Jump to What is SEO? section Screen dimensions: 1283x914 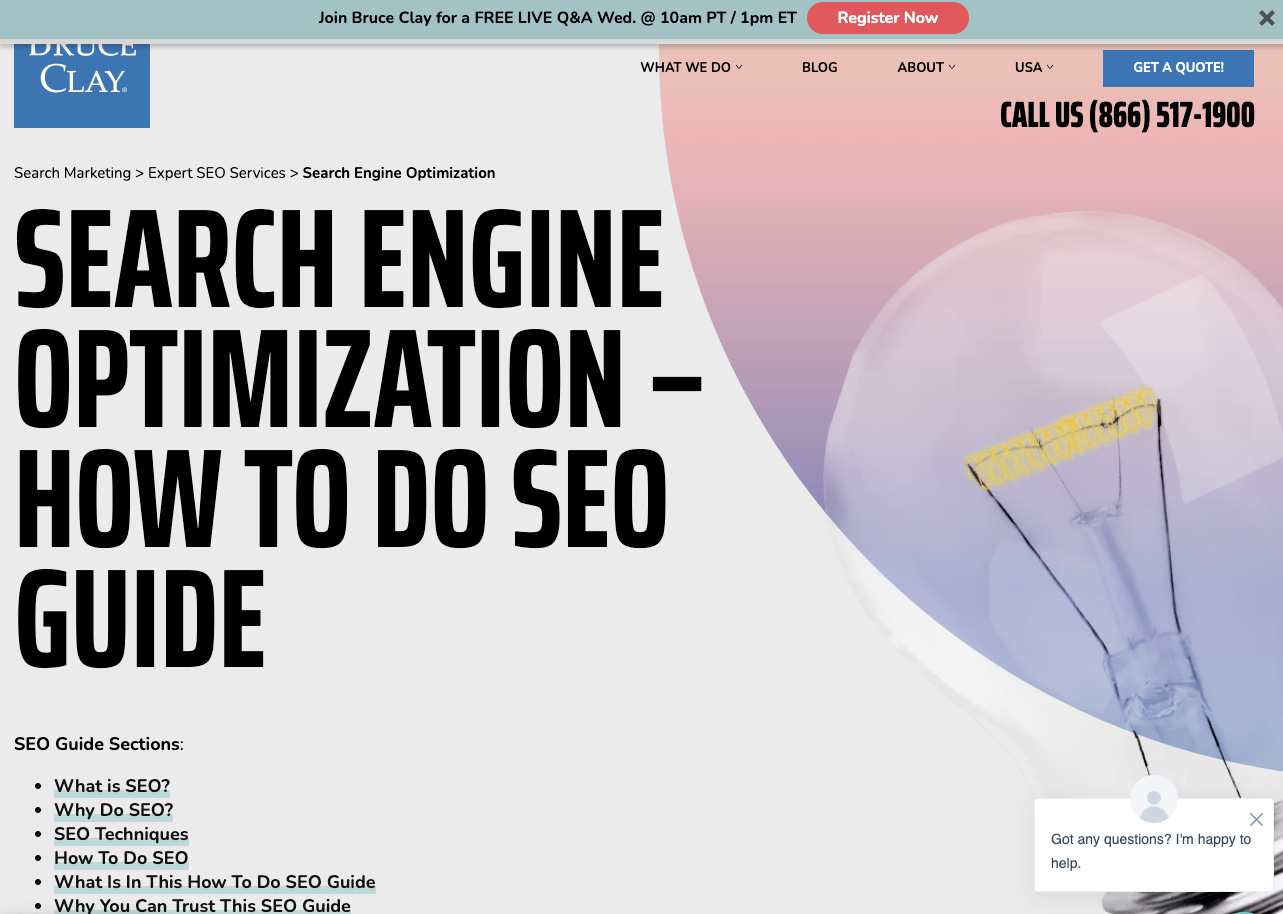(x=112, y=786)
